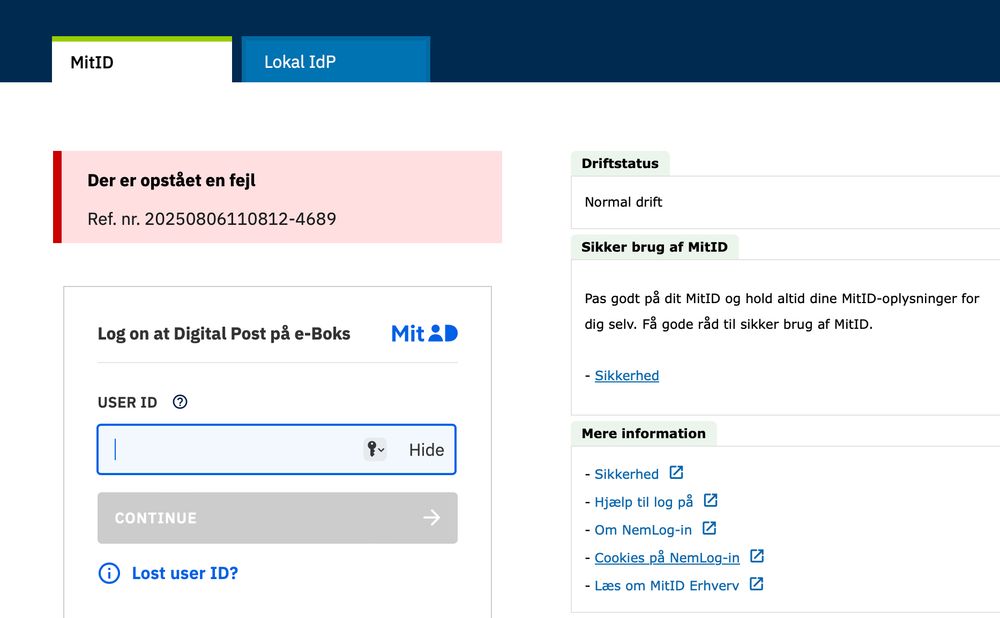Click the Der er opstået en fejl heading
Screen dimensions: 1000x618
pos(172,180)
